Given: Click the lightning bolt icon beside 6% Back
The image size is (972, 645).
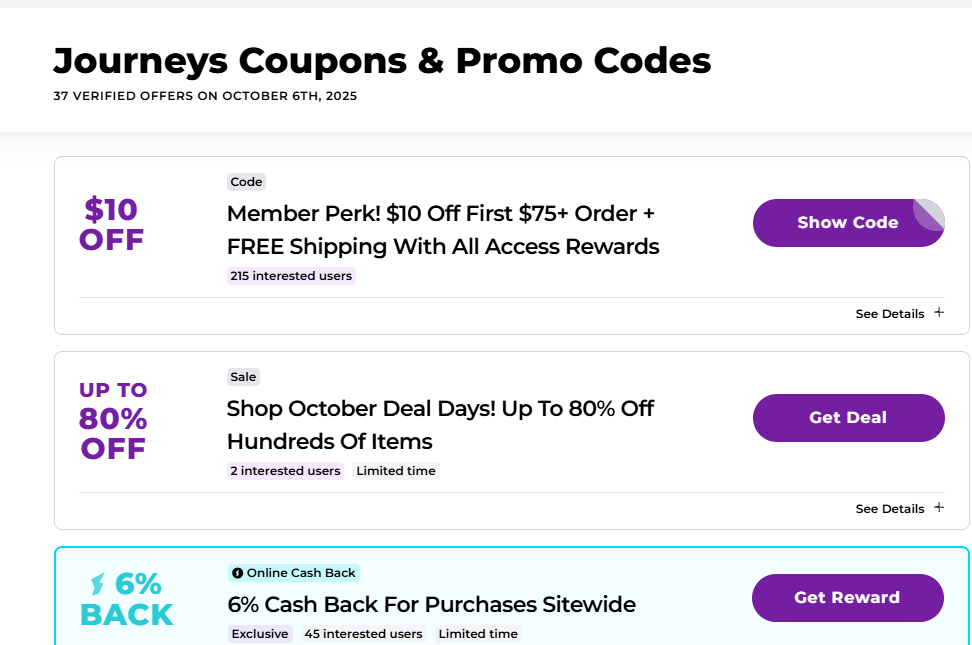Looking at the screenshot, I should tap(98, 583).
